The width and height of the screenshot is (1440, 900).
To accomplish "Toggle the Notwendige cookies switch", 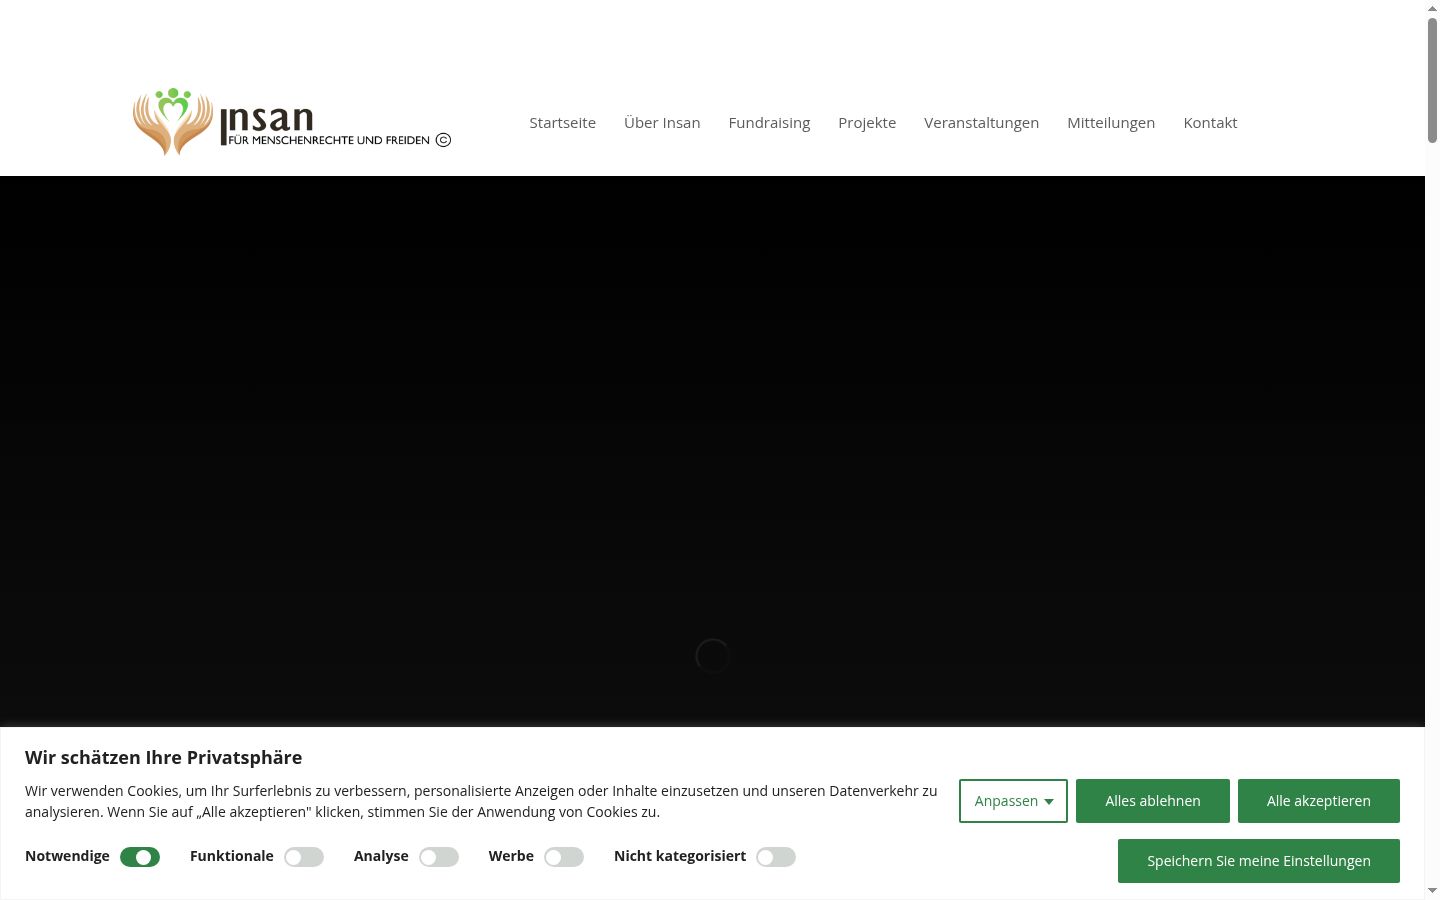I will [140, 857].
